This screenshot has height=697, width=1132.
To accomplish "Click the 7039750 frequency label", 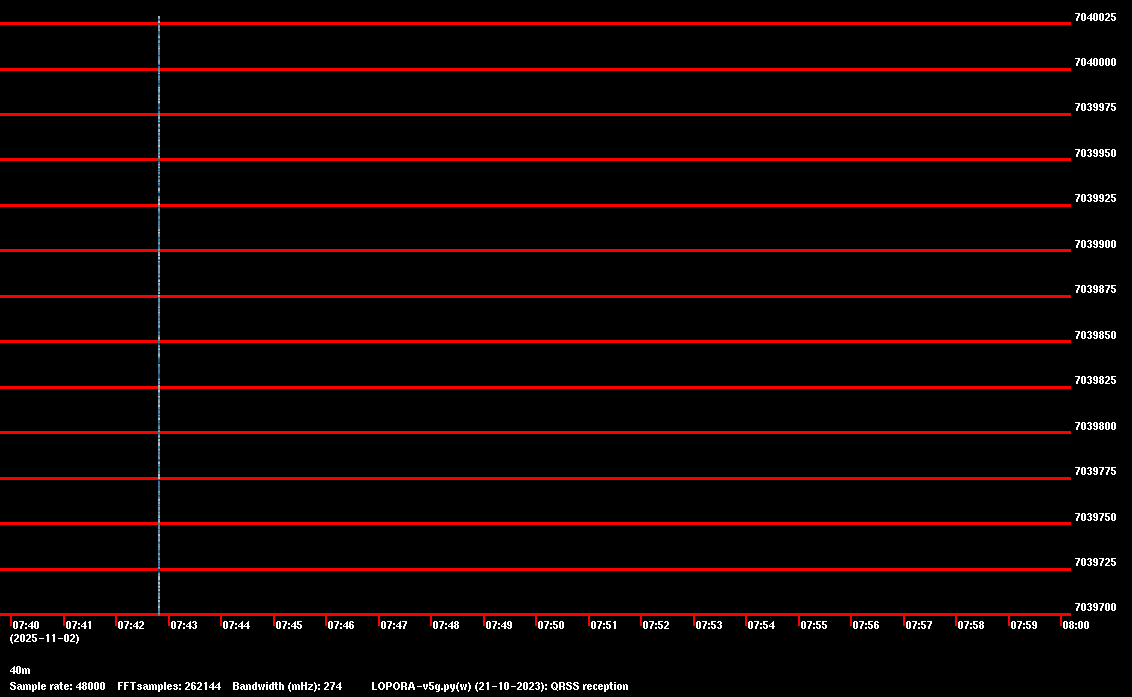I will [x=1095, y=518].
